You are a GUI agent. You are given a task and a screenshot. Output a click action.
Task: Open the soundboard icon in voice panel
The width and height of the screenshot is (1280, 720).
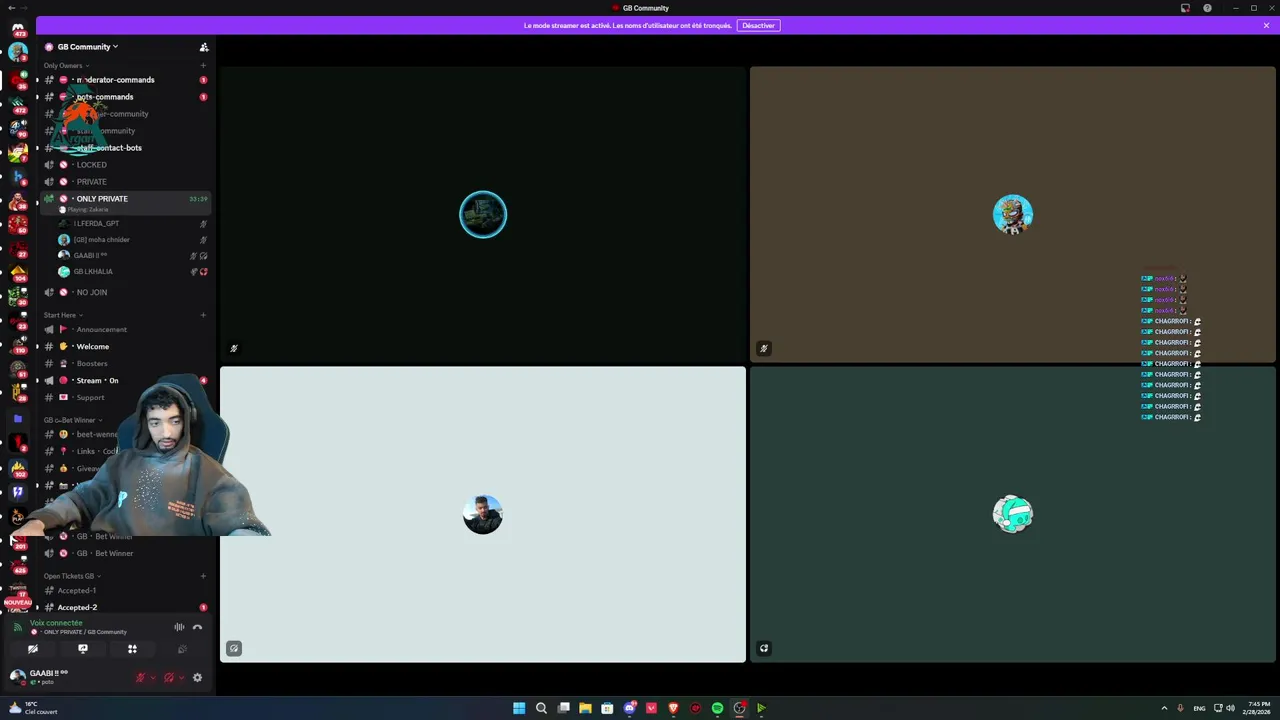click(x=182, y=649)
